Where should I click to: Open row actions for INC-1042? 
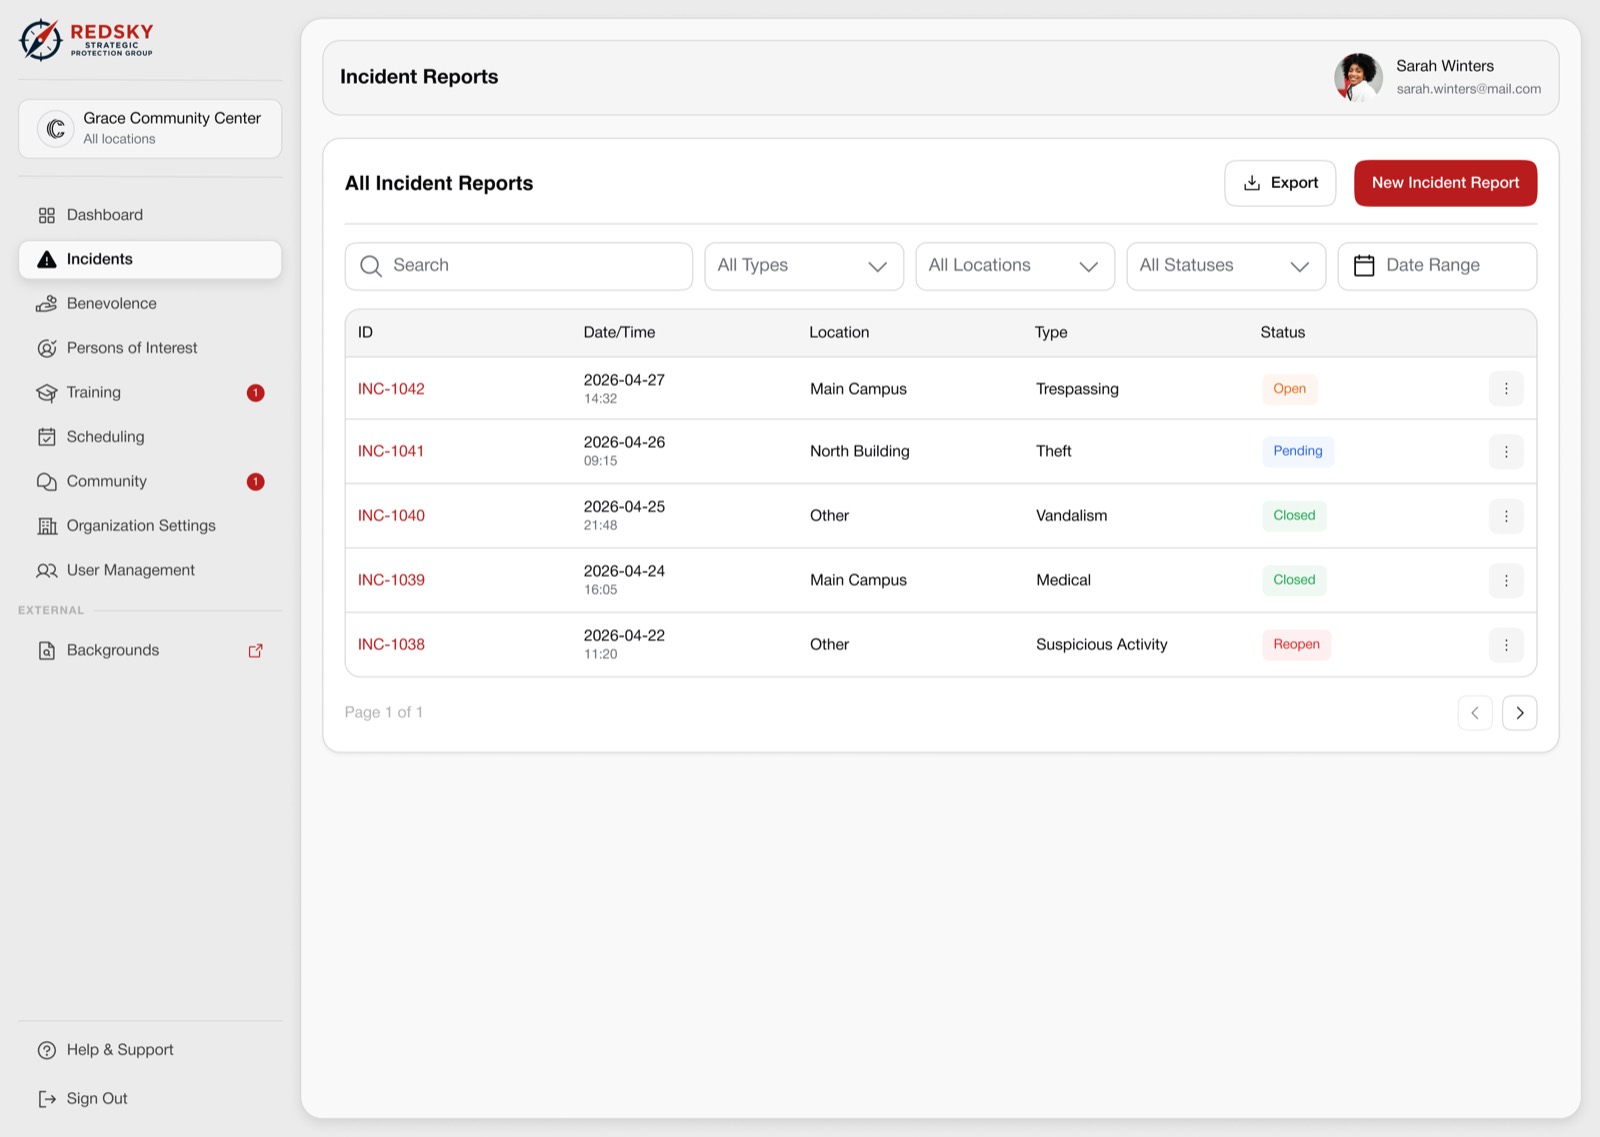[1506, 389]
